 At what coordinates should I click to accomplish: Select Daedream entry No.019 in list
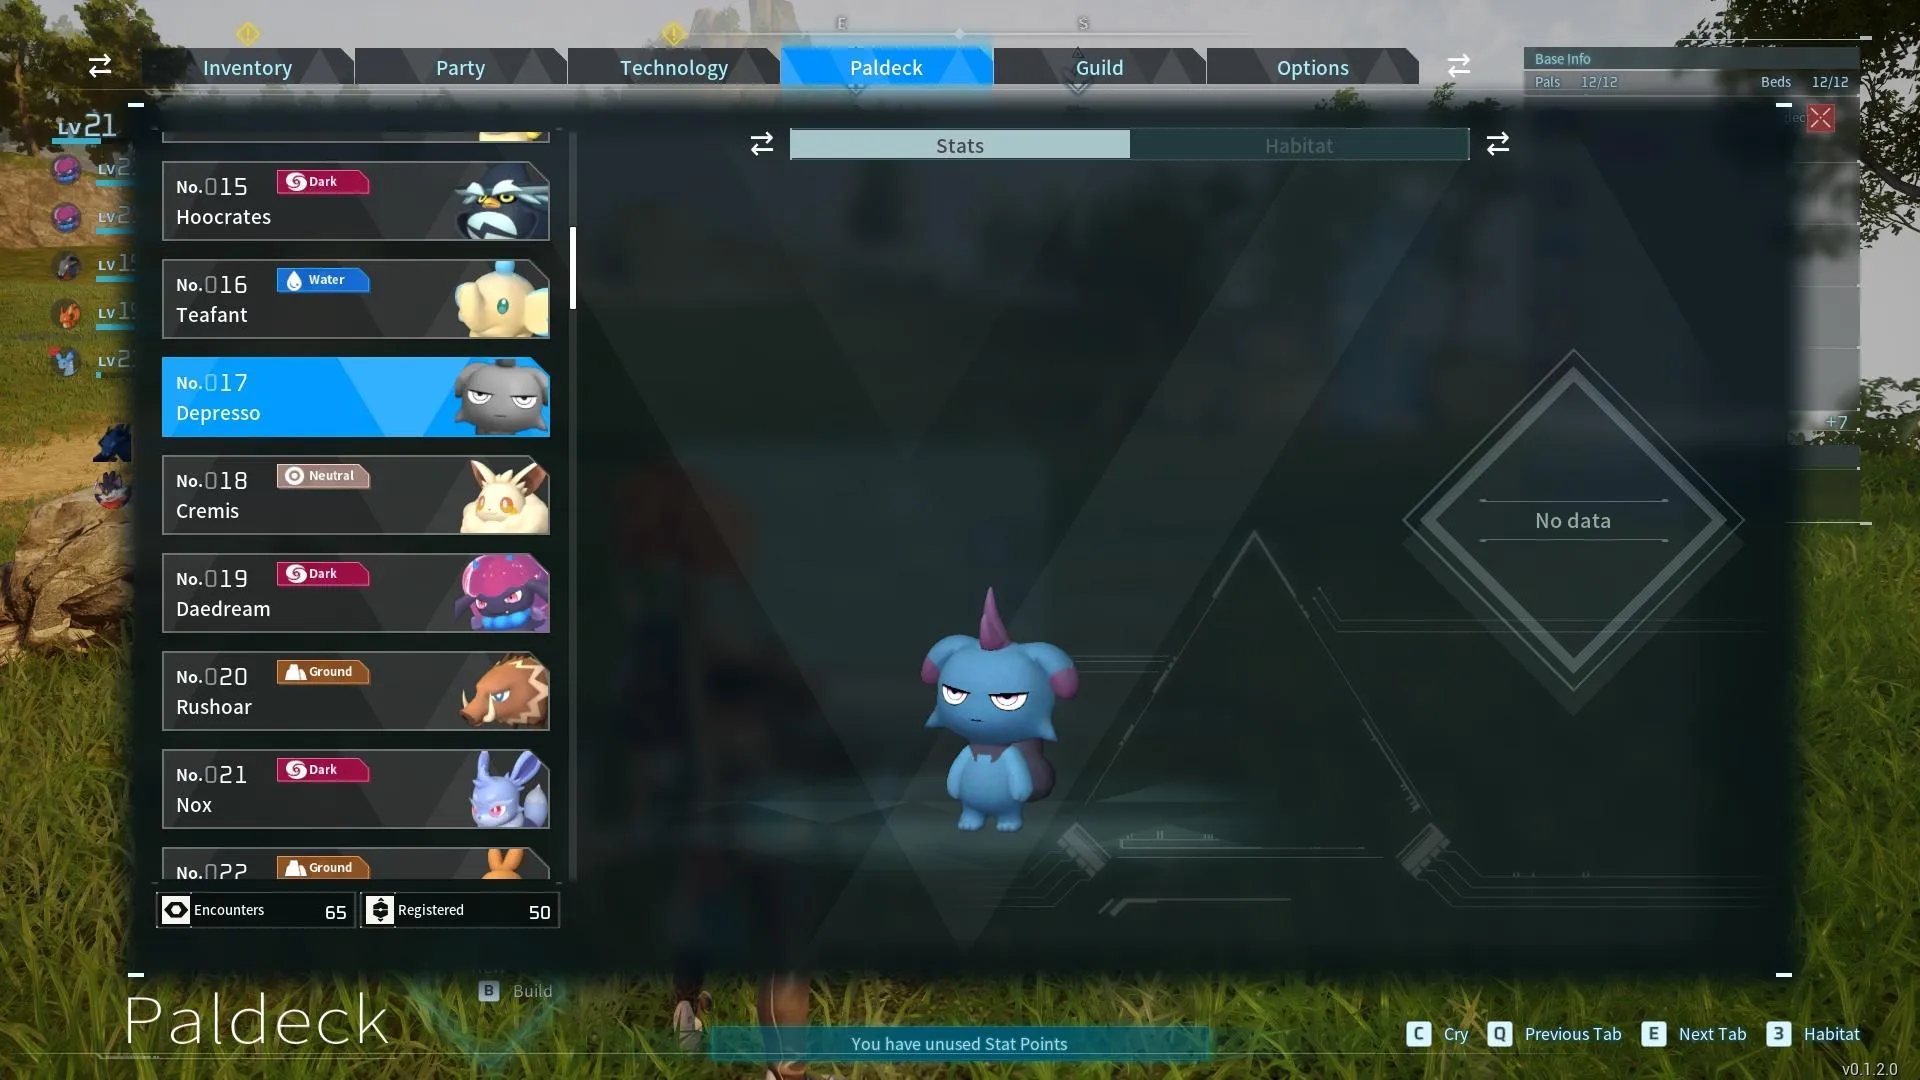[x=355, y=591]
